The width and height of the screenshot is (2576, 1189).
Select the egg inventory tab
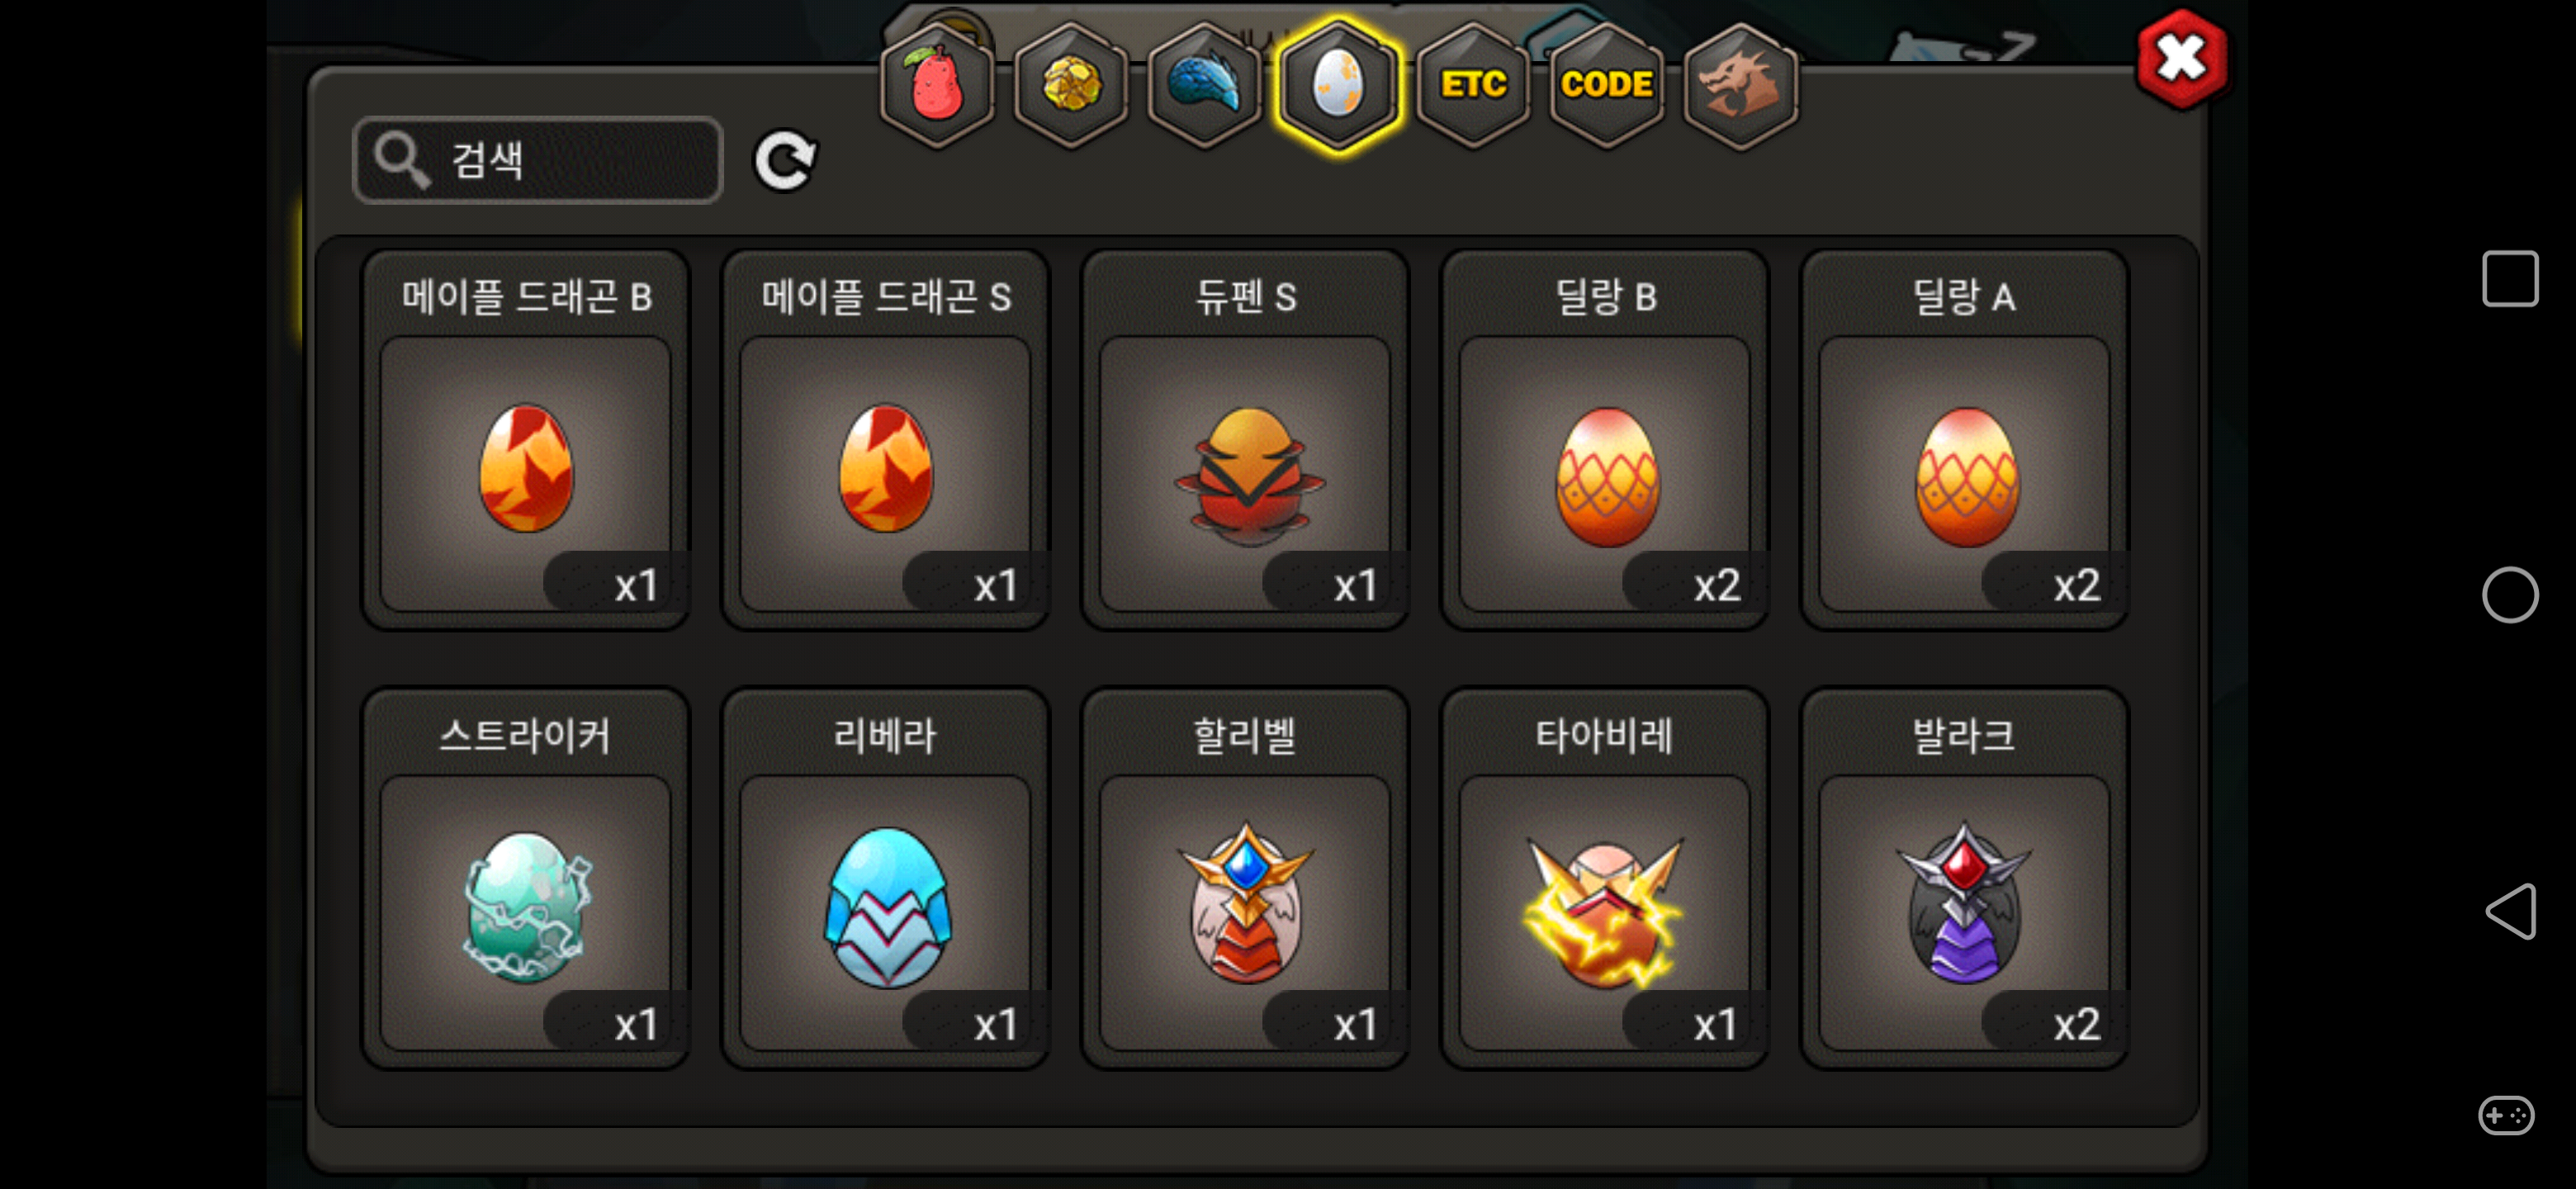pyautogui.click(x=1338, y=86)
